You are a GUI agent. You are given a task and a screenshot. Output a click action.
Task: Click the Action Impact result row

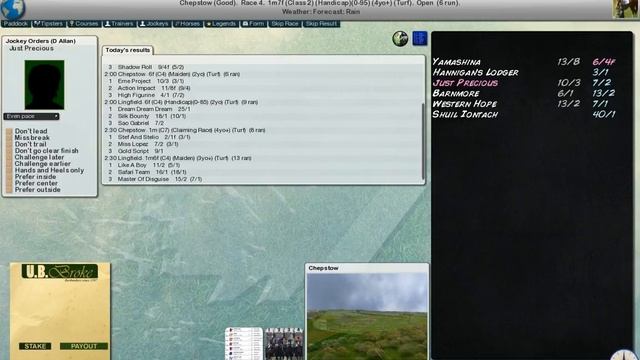pos(263,88)
